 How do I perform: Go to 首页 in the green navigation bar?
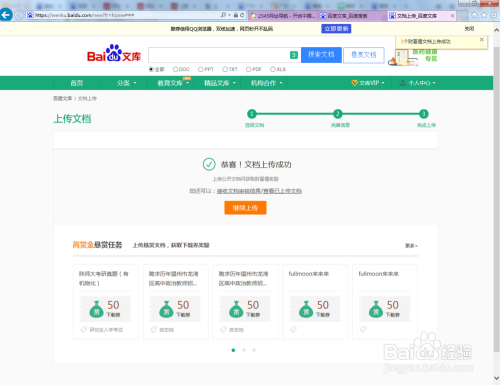pos(77,83)
